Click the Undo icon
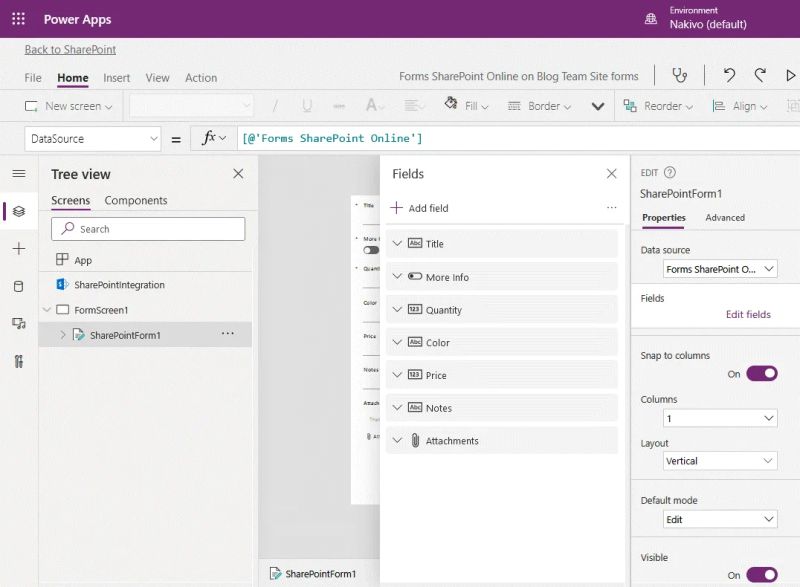800x587 pixels. click(729, 76)
